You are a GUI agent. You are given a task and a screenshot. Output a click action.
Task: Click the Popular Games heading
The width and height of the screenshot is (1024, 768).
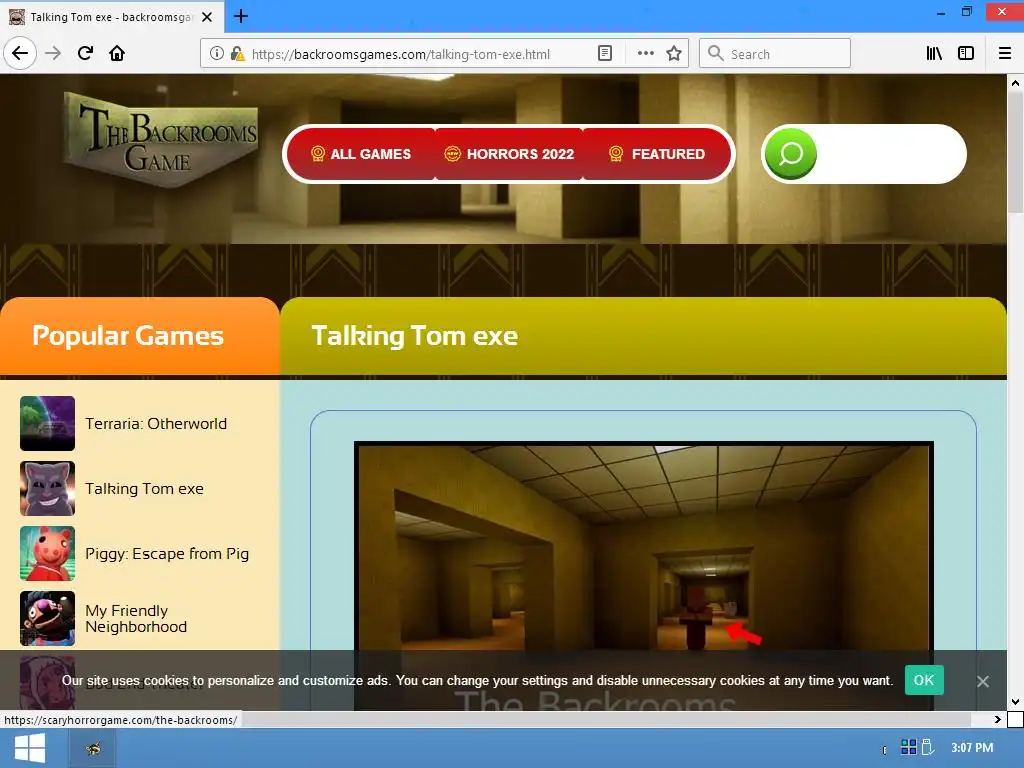coord(128,336)
